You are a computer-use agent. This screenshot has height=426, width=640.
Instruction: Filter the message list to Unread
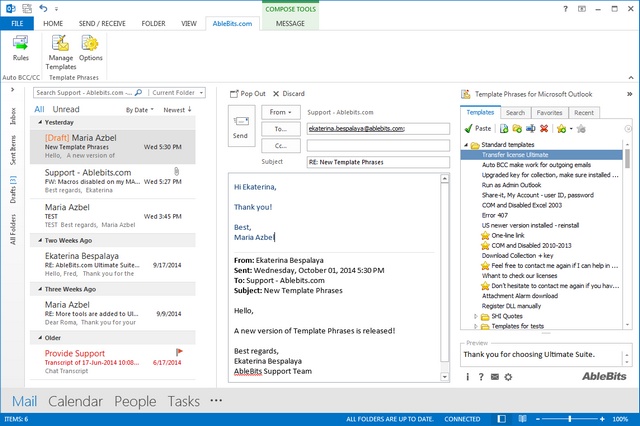pos(66,109)
